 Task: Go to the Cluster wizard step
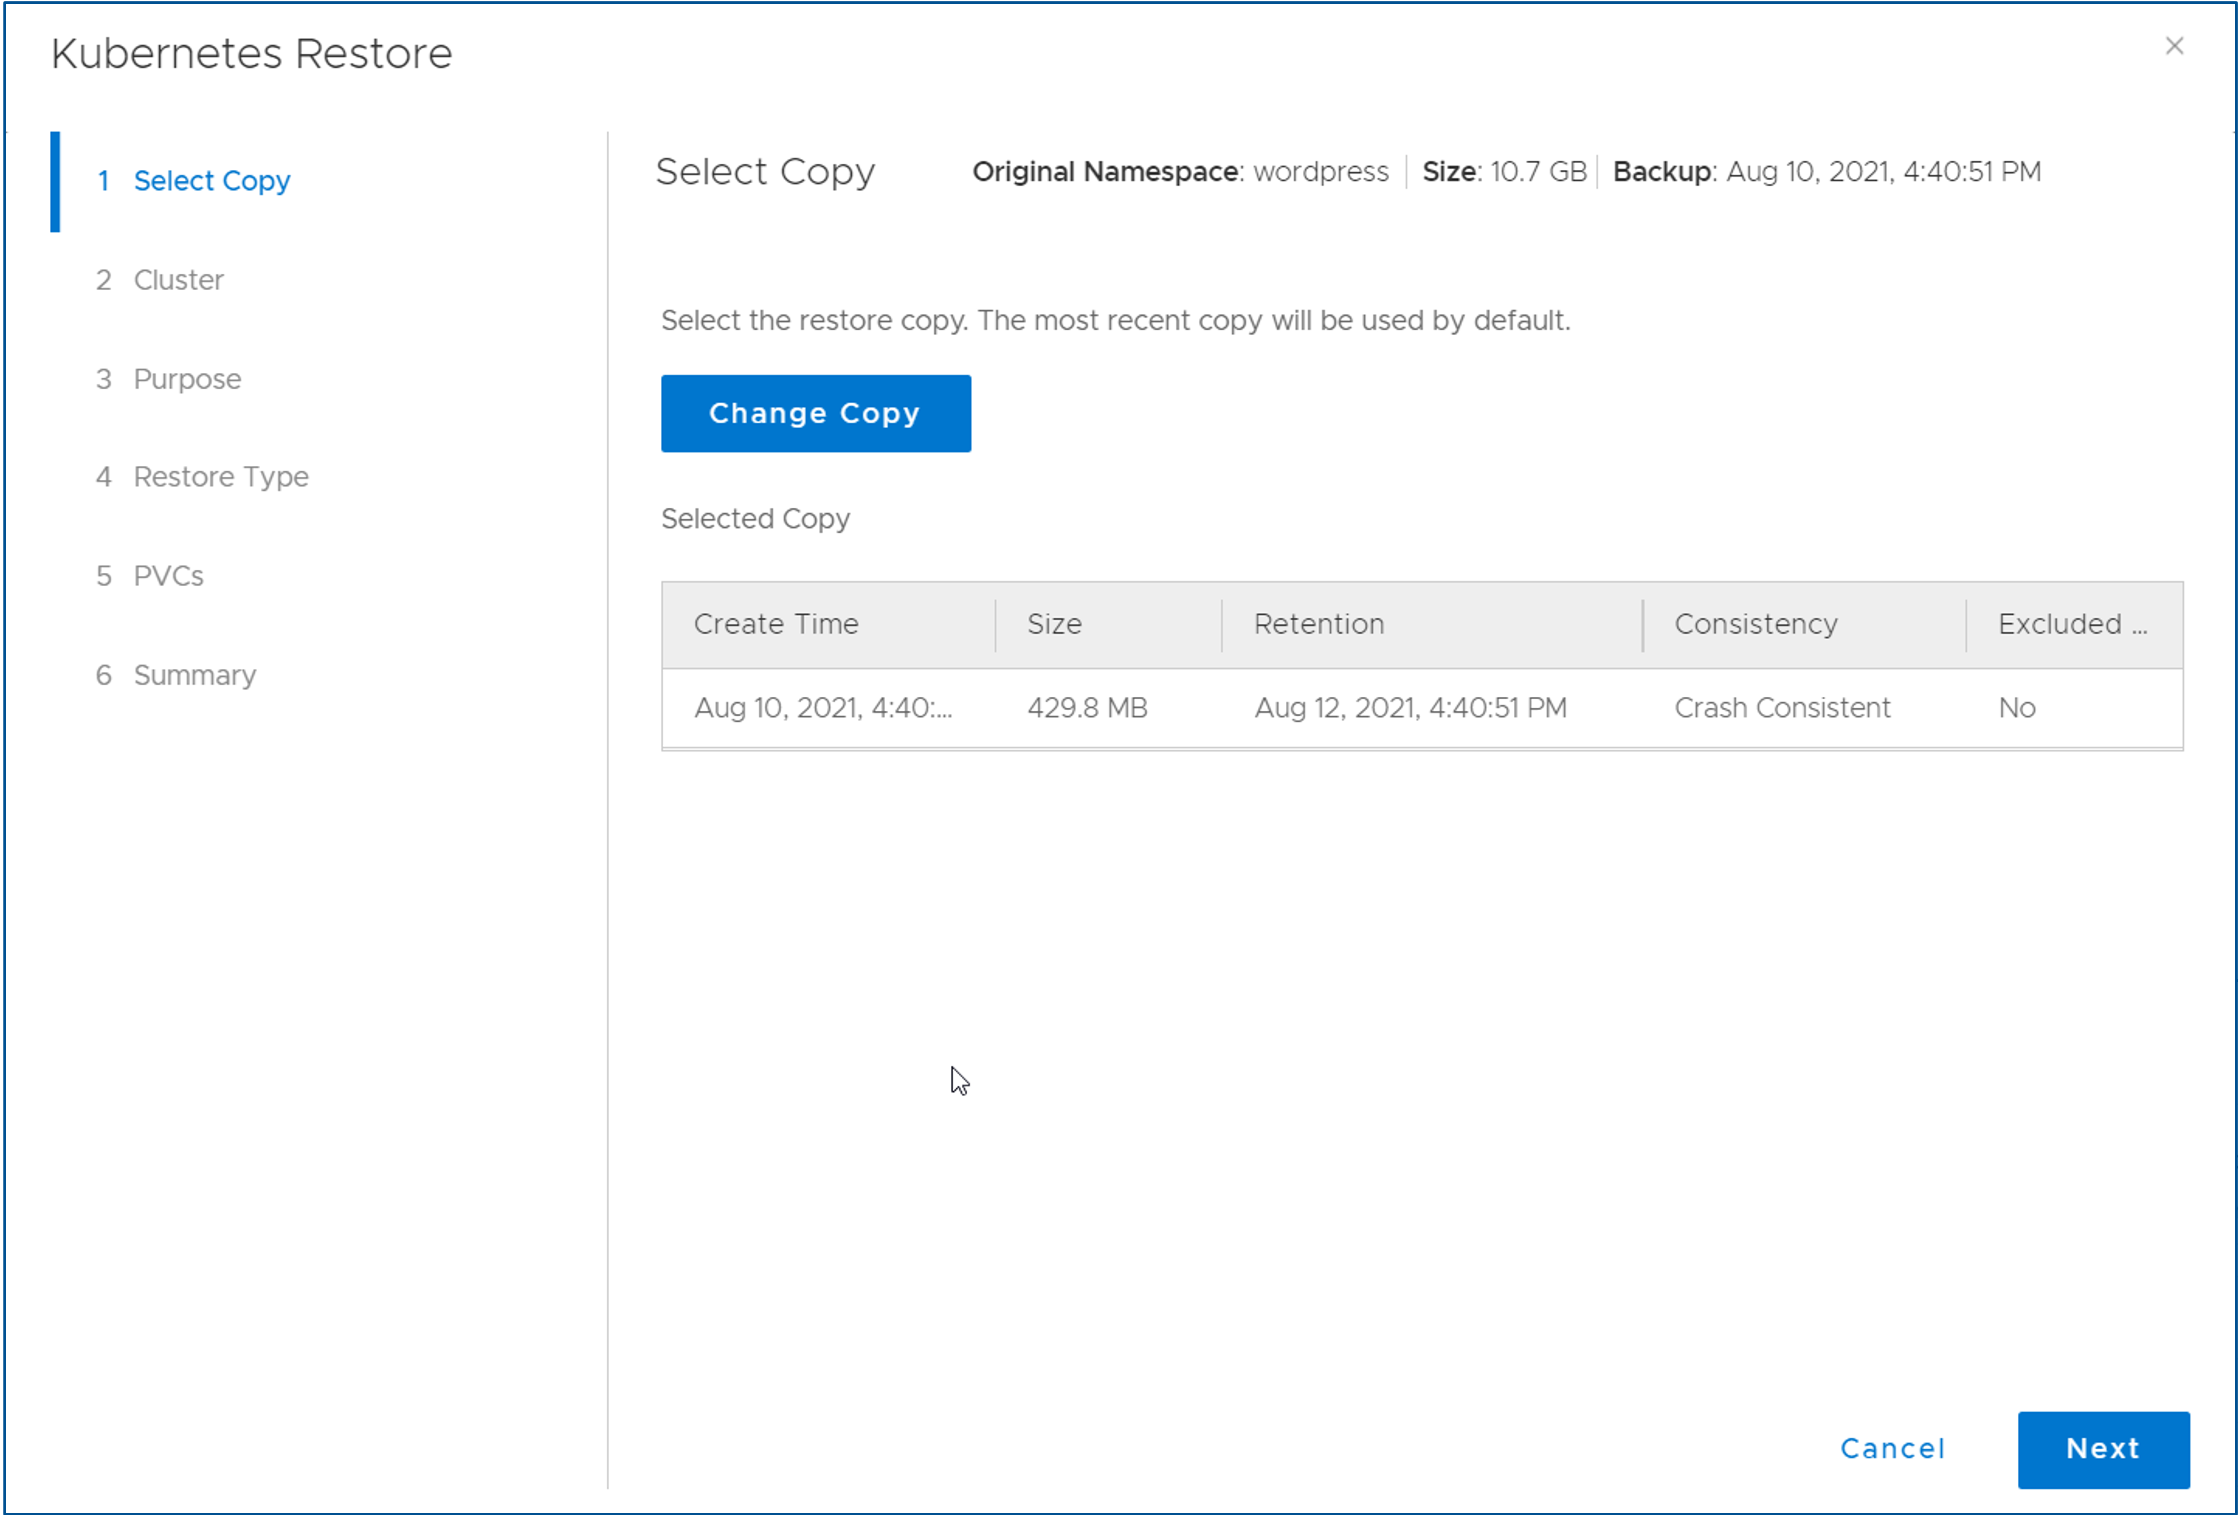178,280
